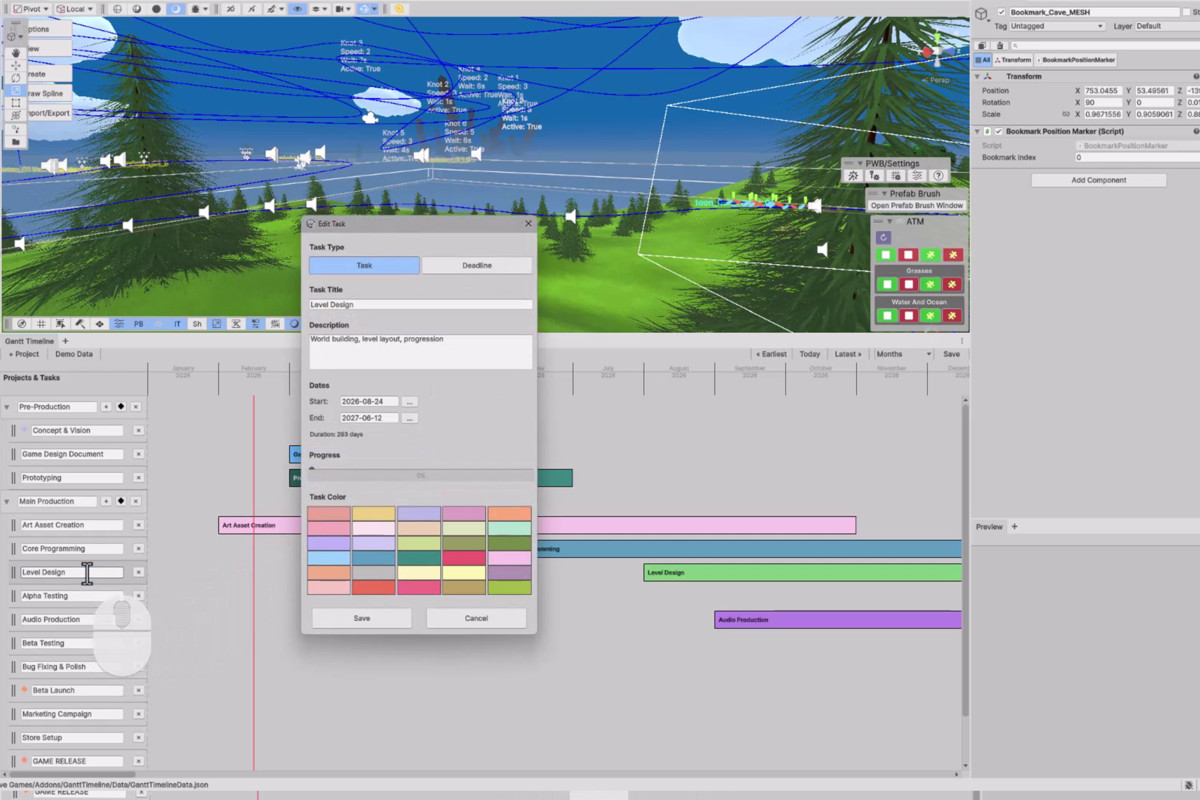
Task: Click the Bookmark Index field
Action: click(1135, 157)
